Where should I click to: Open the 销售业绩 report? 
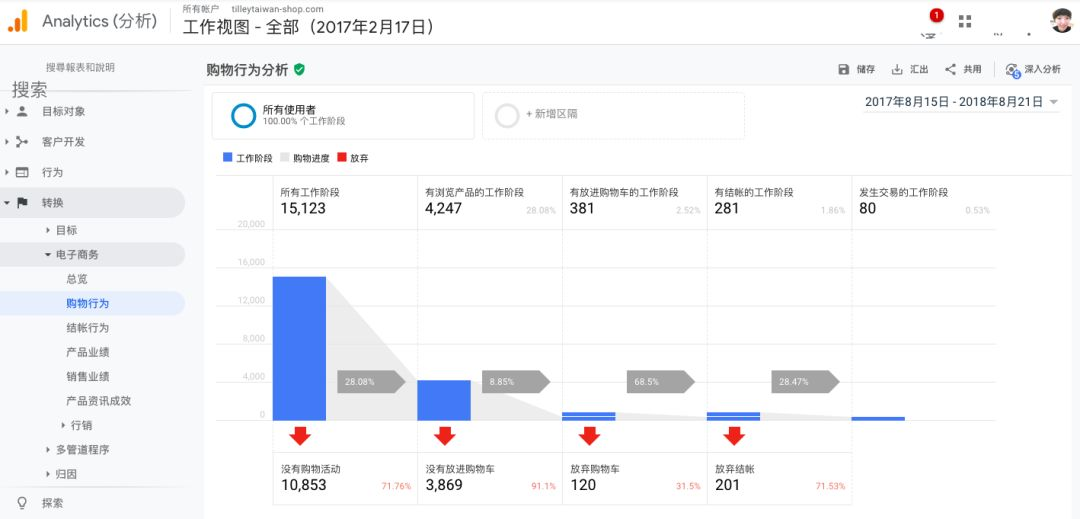point(87,377)
